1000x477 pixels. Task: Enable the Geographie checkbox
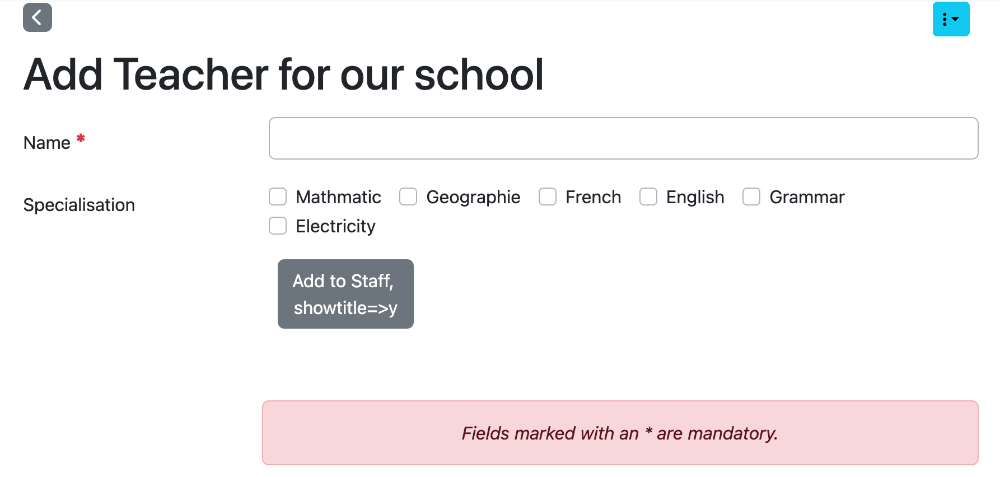coord(408,197)
